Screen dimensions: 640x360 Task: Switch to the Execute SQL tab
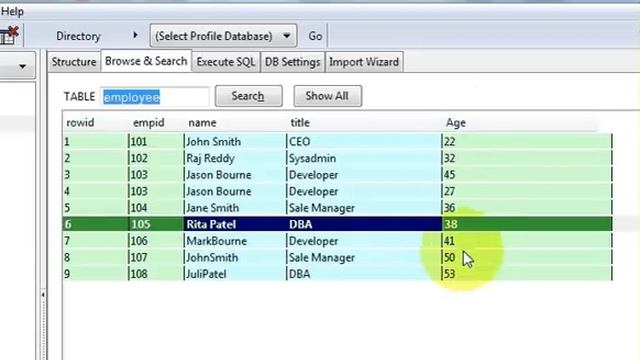[226, 62]
